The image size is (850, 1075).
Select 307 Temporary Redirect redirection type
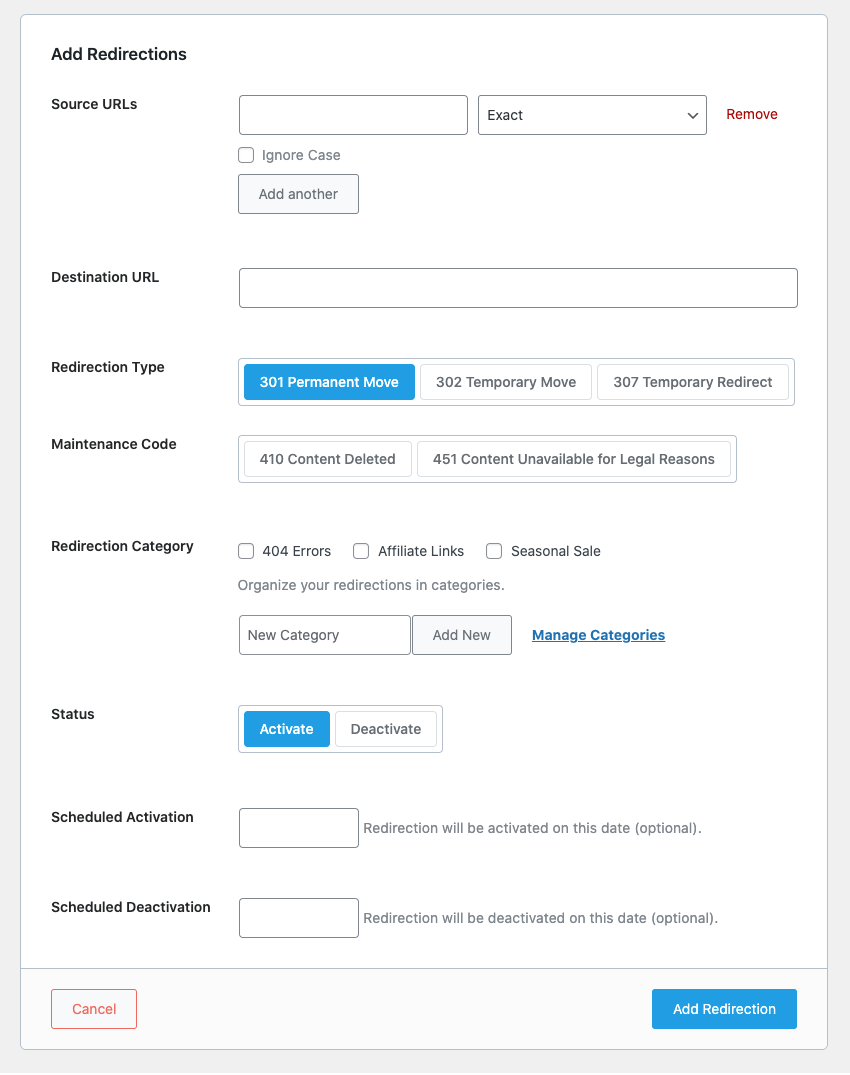click(x=692, y=382)
